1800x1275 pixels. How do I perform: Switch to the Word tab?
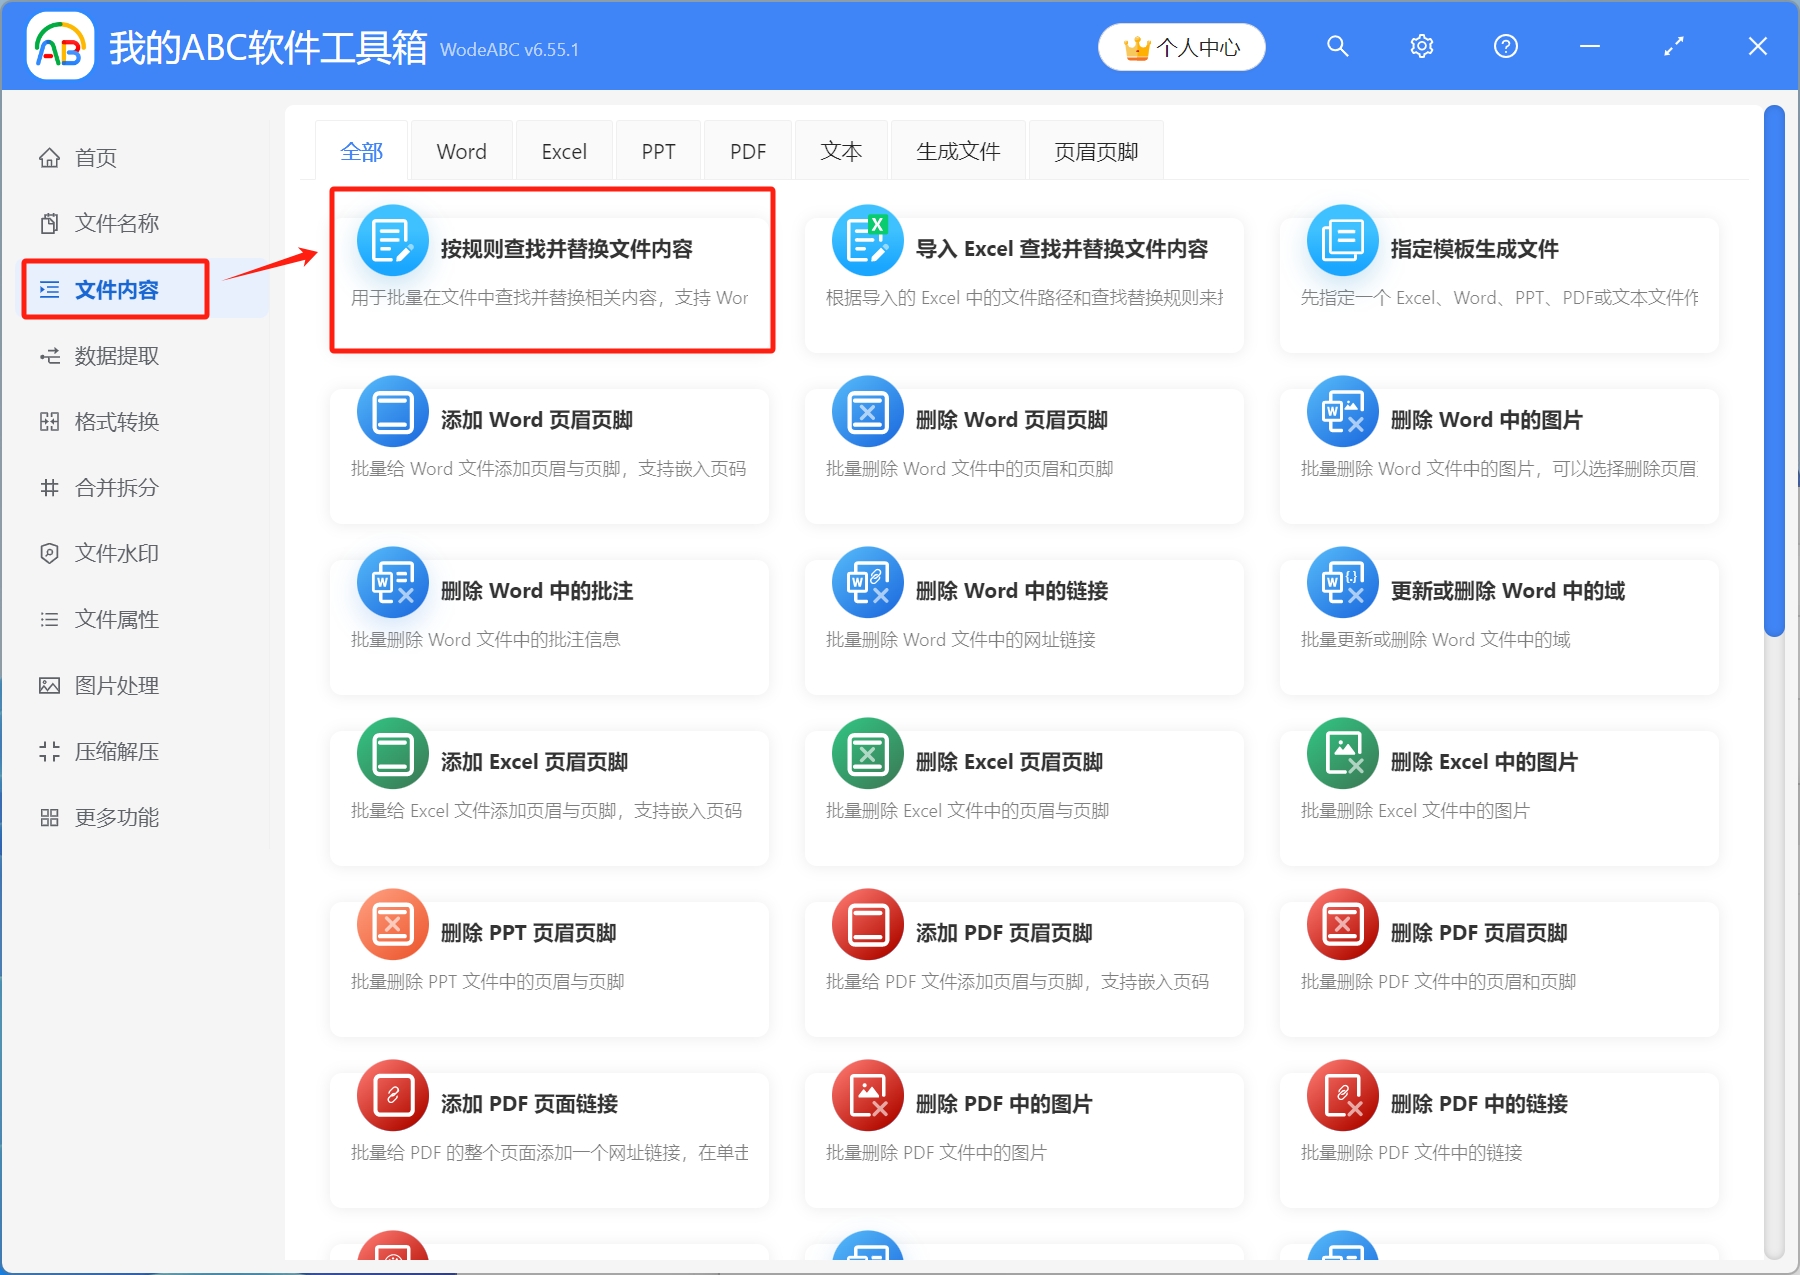pos(460,150)
